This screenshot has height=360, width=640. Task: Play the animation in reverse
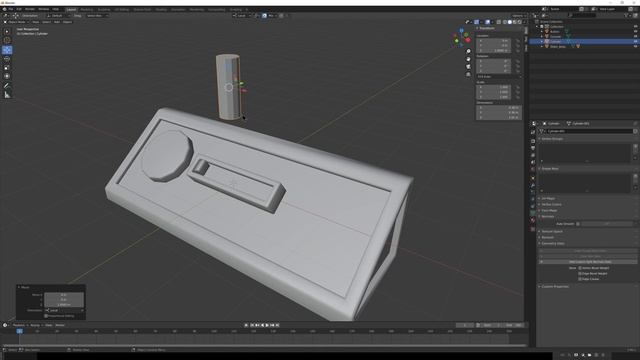pyautogui.click(x=262, y=325)
